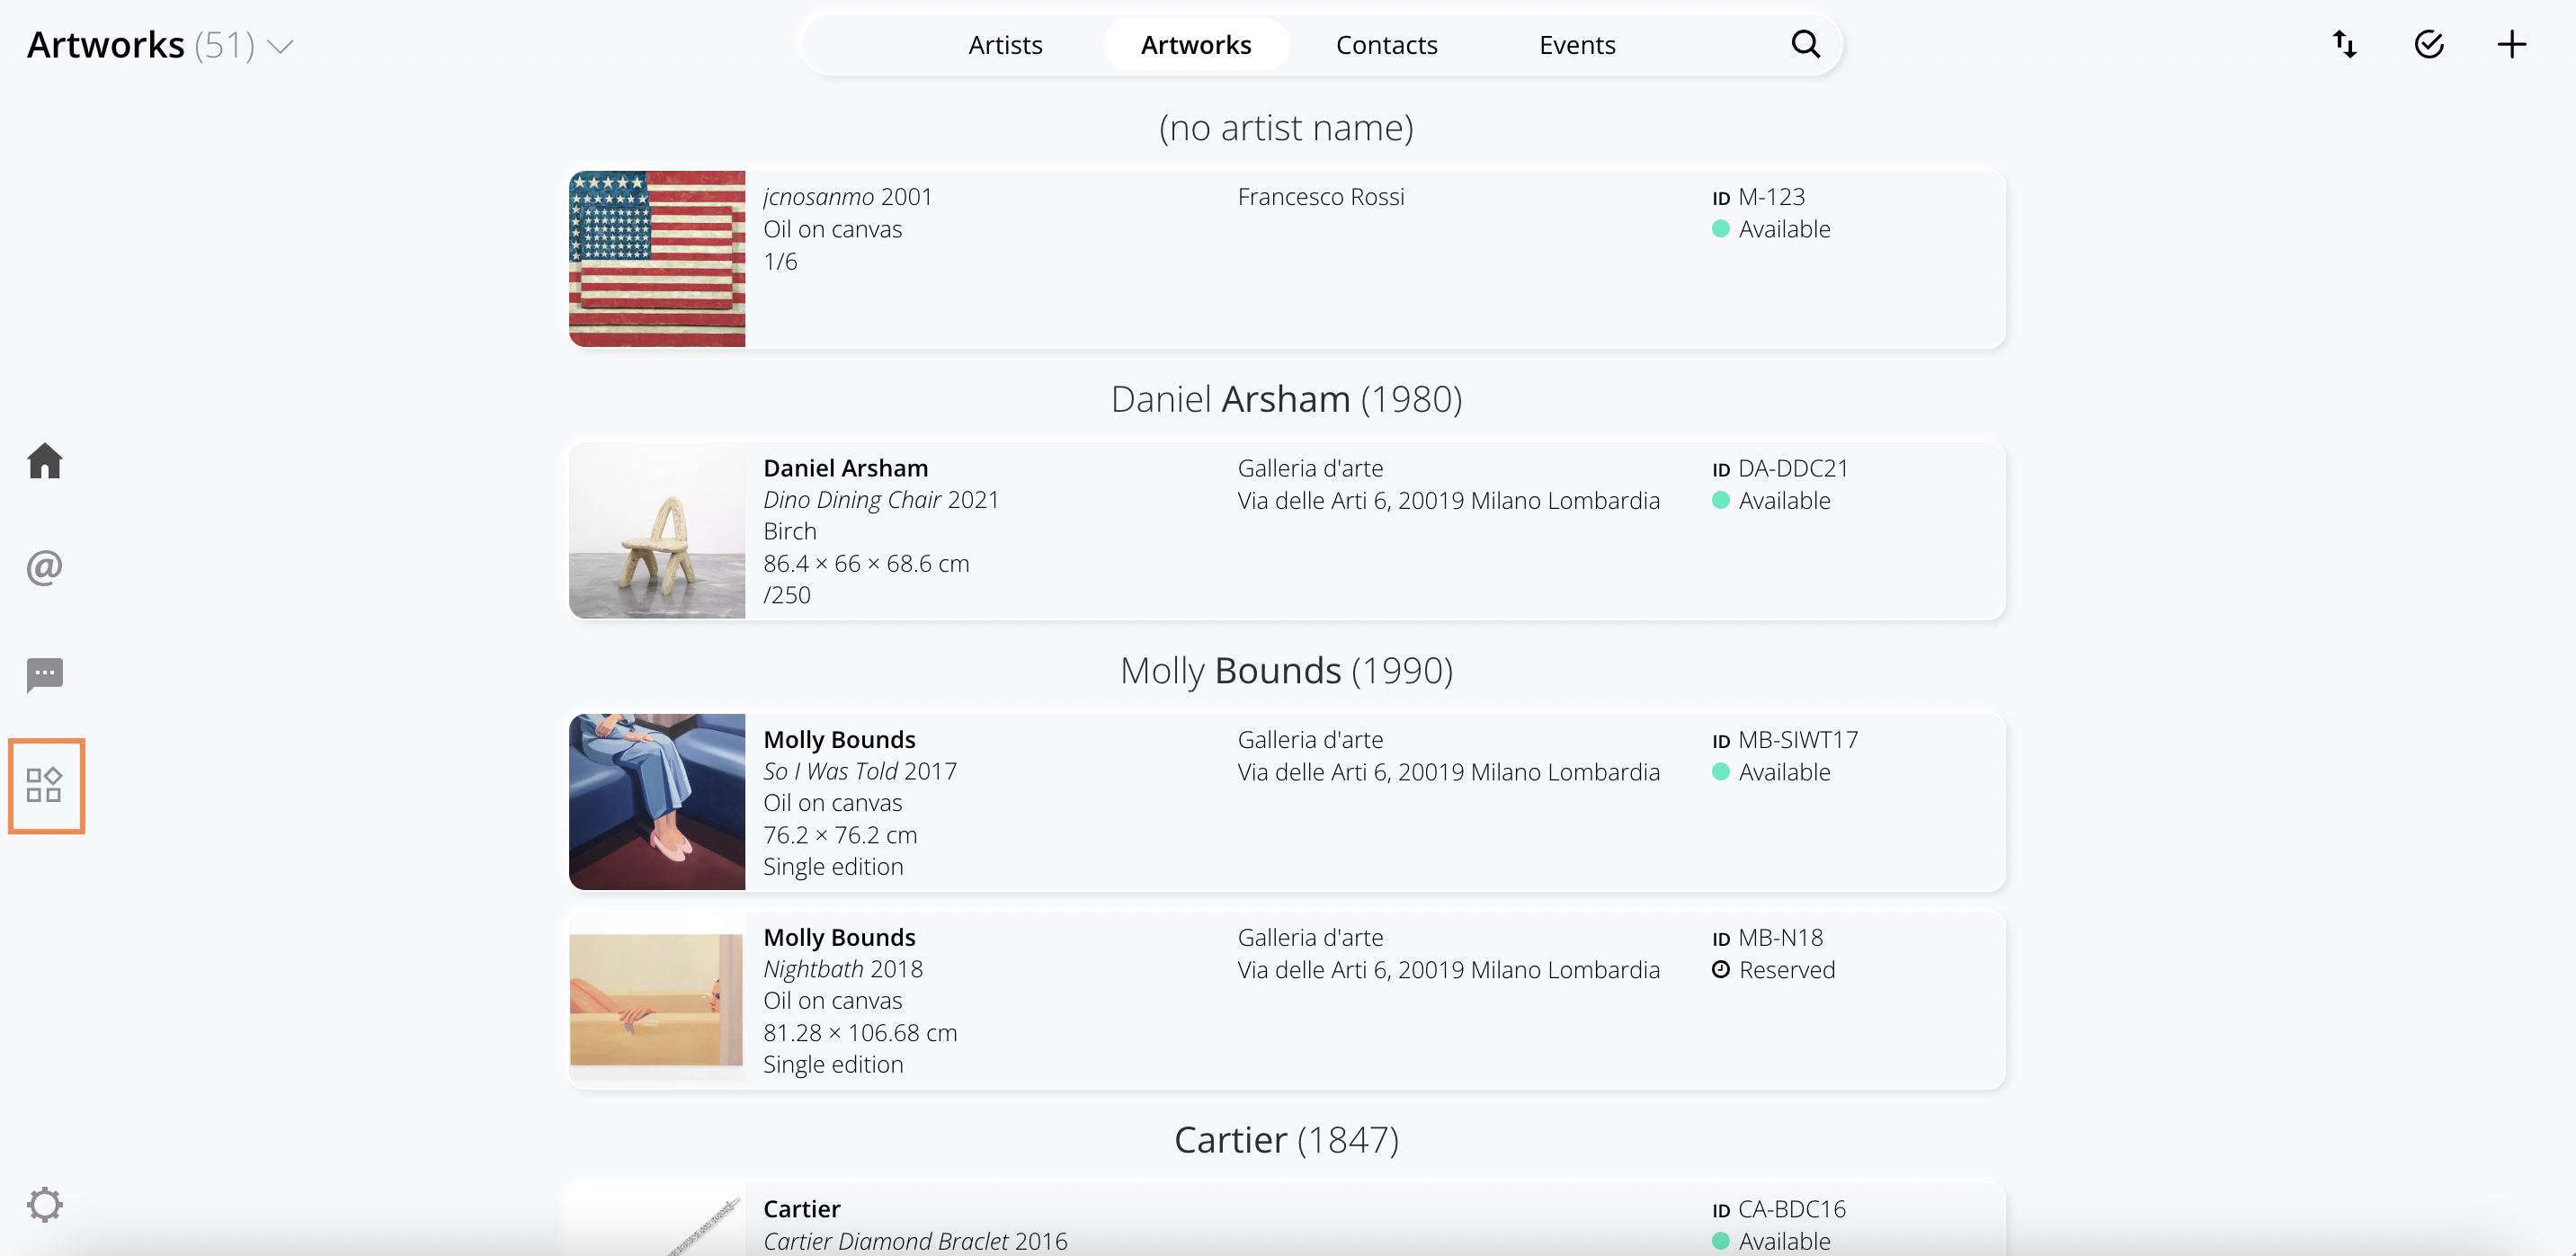Open the Events tab
The width and height of the screenshot is (2576, 1256).
(1577, 45)
